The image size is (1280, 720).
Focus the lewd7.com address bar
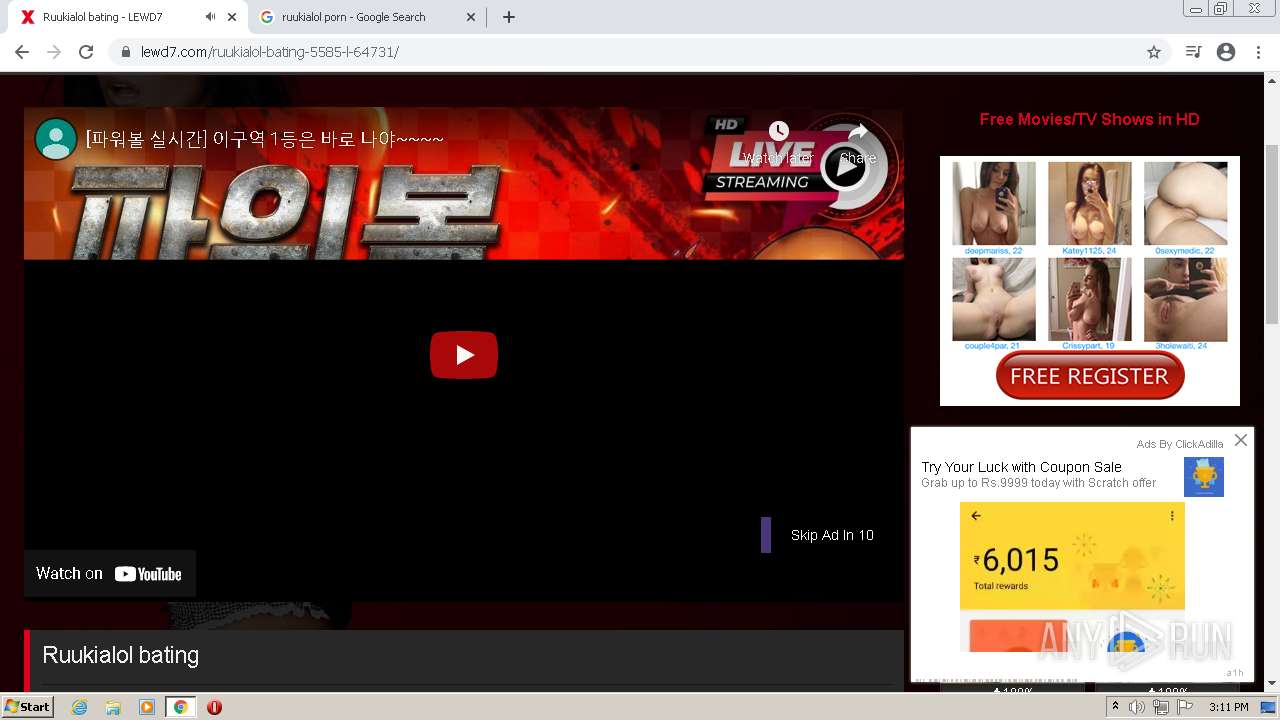tap(640, 52)
